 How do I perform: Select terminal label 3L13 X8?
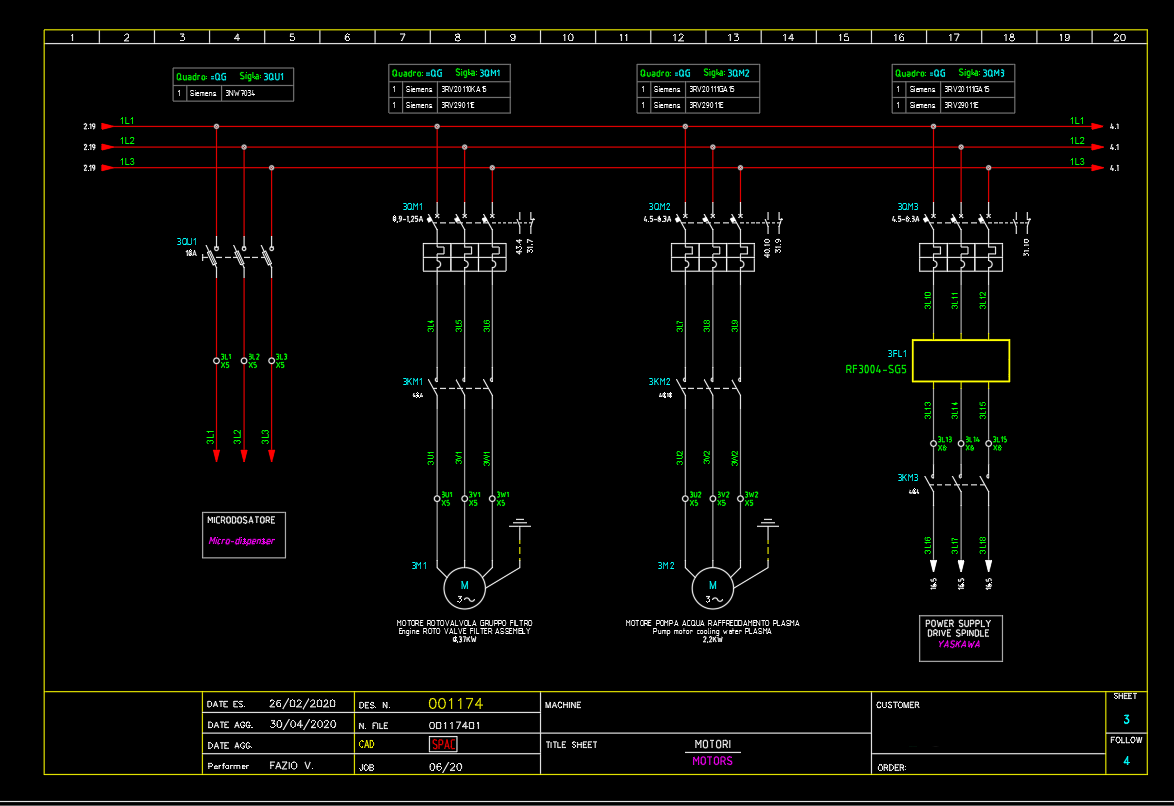pos(945,443)
